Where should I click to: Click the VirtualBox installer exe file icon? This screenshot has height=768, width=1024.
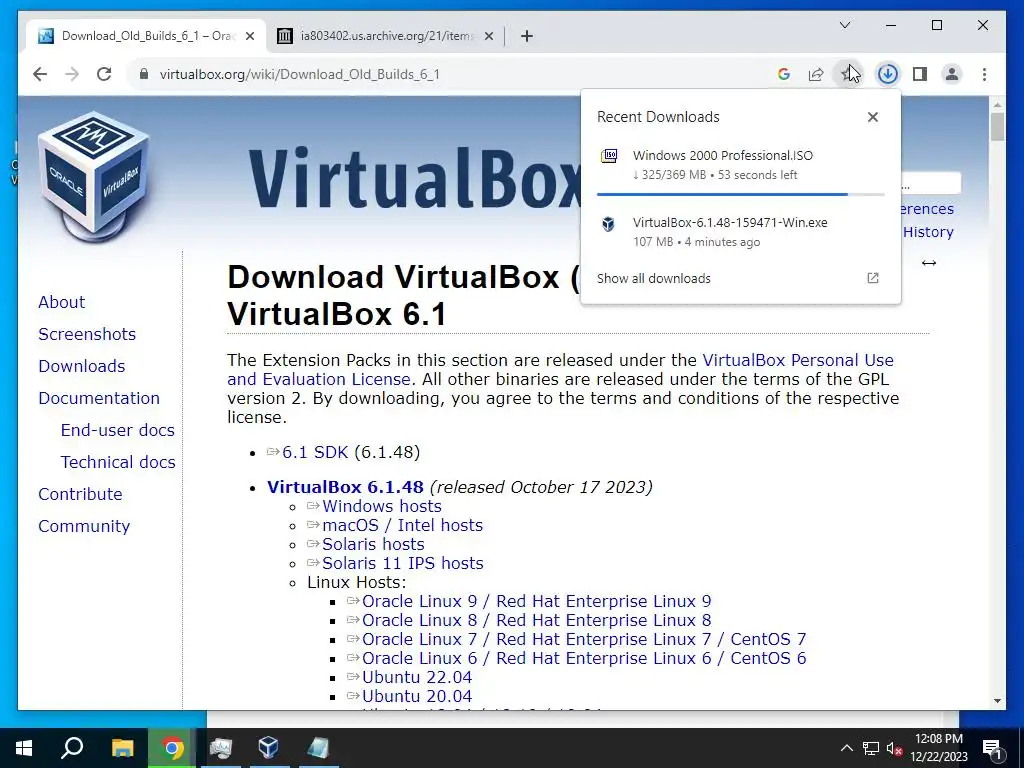[608, 224]
